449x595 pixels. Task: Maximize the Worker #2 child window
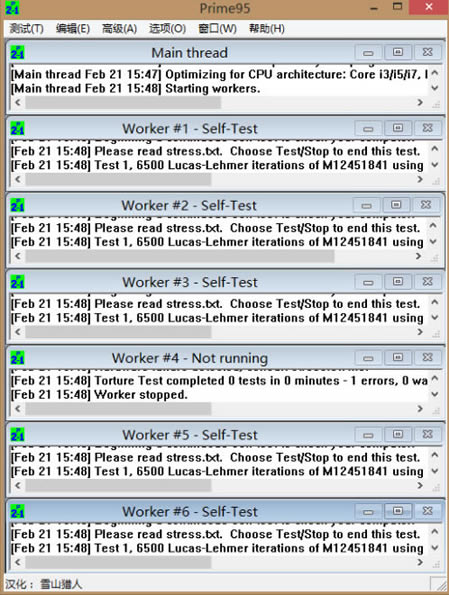(396, 205)
